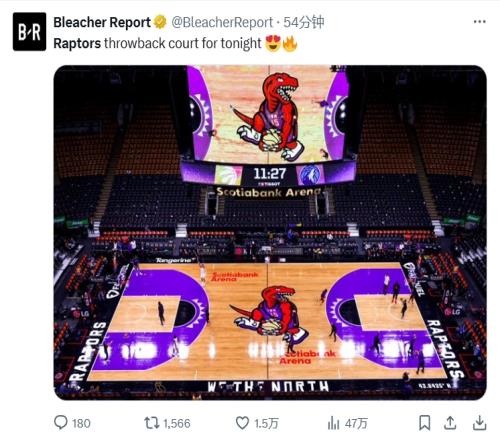The width and height of the screenshot is (500, 440).
Task: Open the Bleacher Report display name
Action: [102, 23]
